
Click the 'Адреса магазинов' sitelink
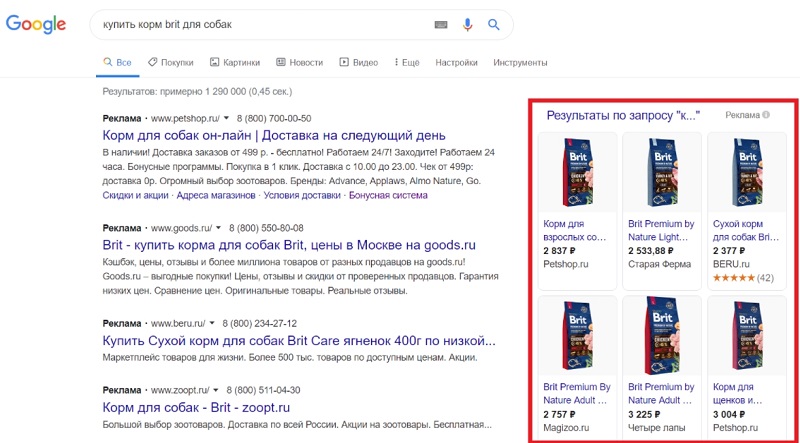216,195
